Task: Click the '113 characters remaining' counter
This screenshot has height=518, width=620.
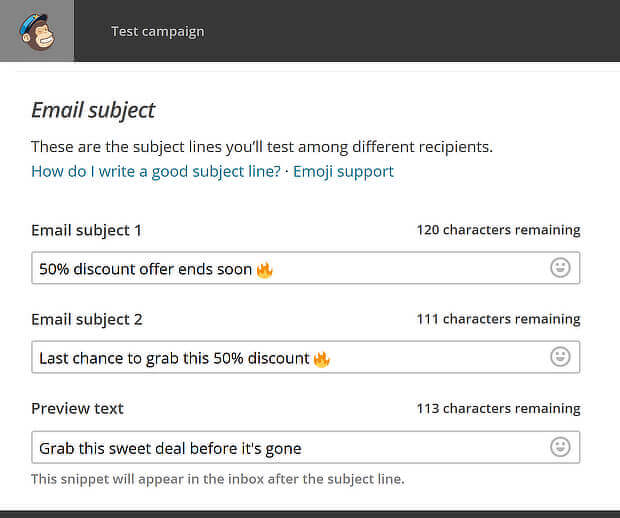Action: pos(499,408)
